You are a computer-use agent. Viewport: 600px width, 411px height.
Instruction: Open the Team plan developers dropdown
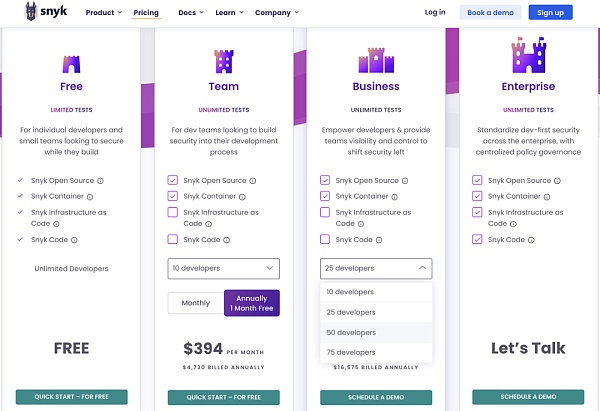223,269
